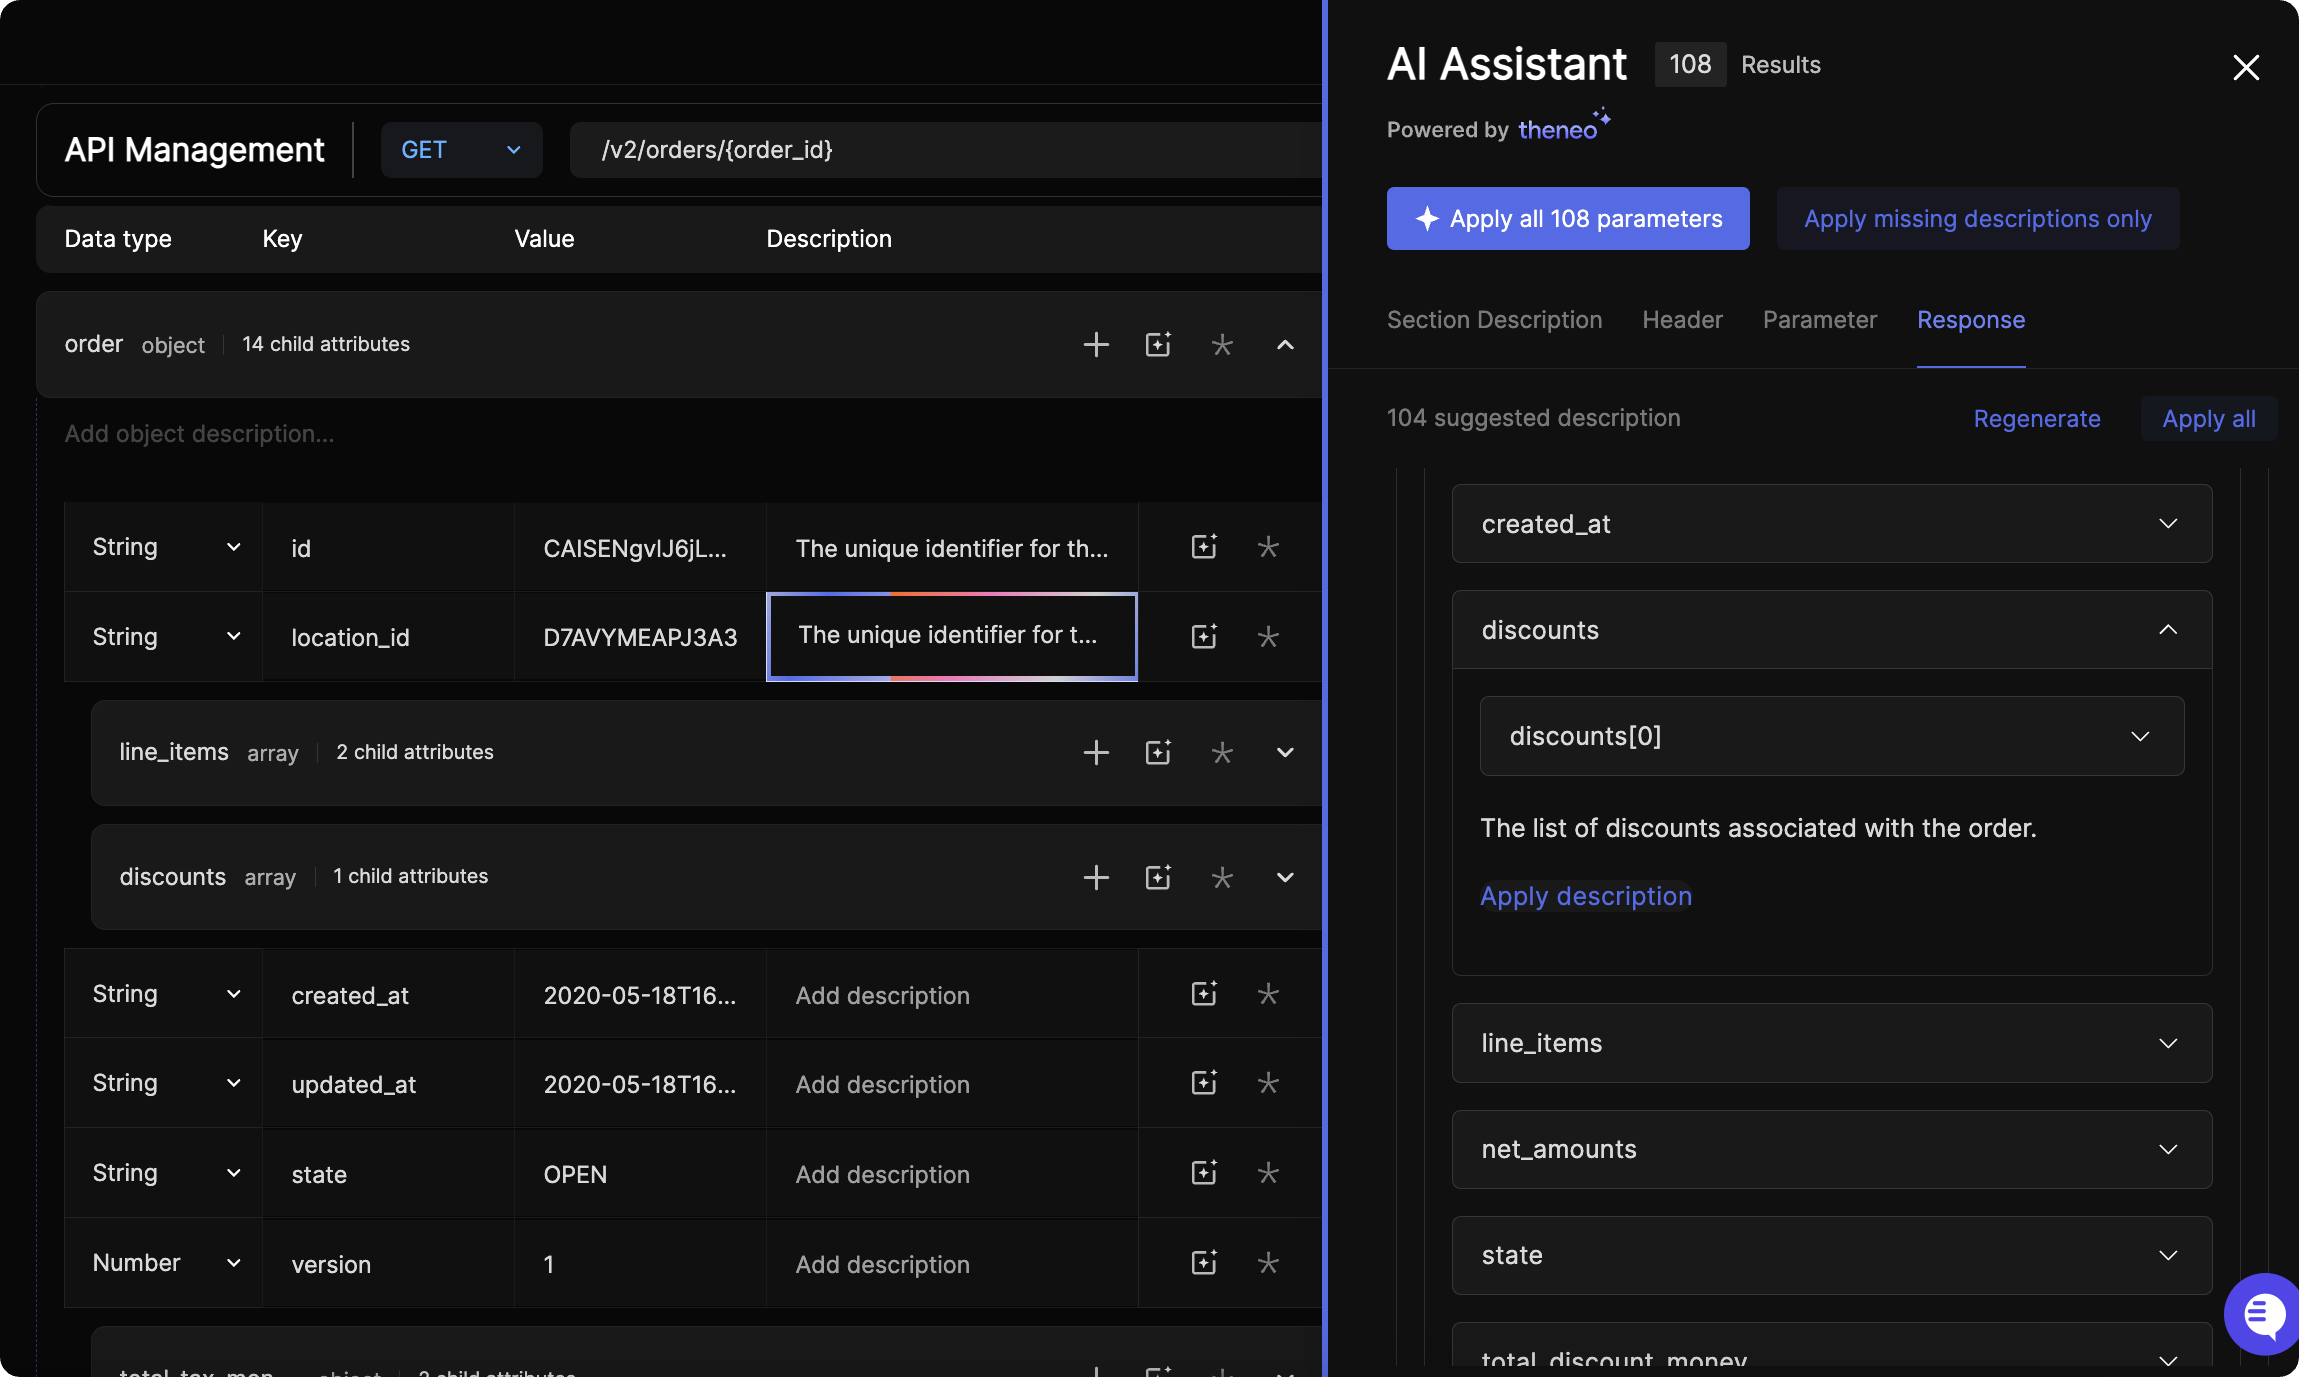Toggle required asterisk for updated_at field
This screenshot has height=1377, width=2299.
tap(1268, 1083)
